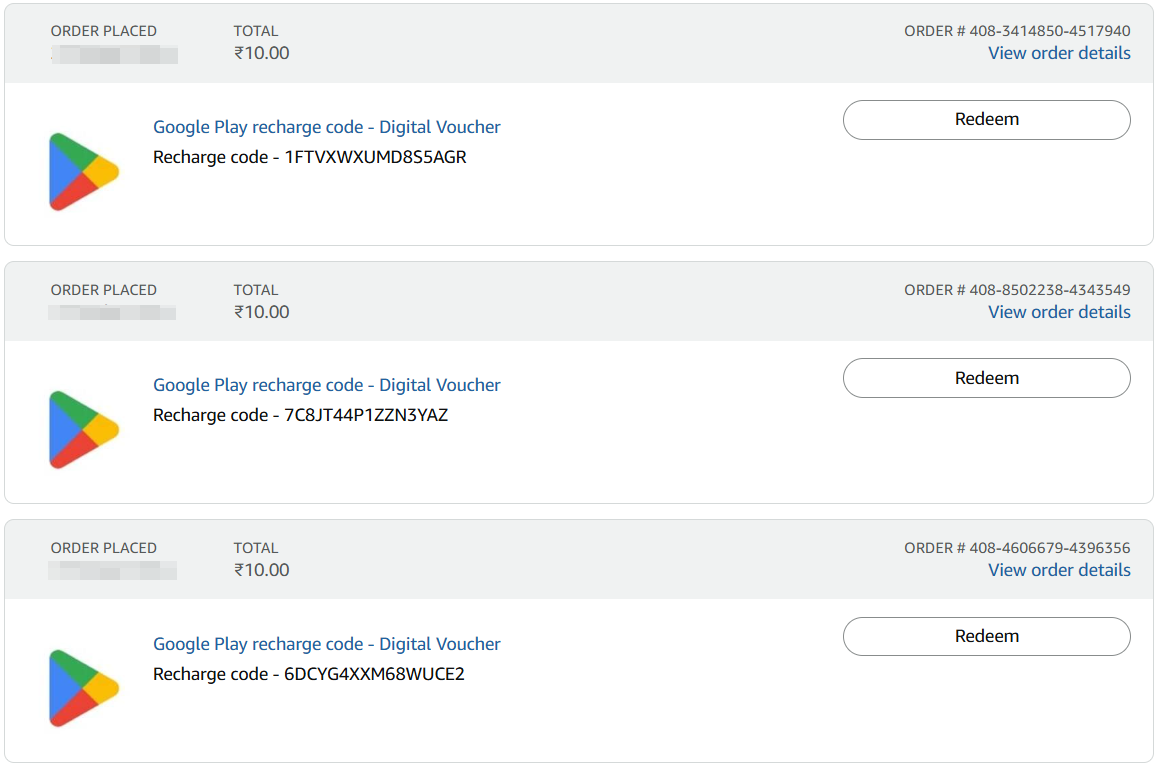This screenshot has height=768, width=1159.
Task: Click the blurred order date of order 408-4606679-4396356
Action: click(113, 570)
